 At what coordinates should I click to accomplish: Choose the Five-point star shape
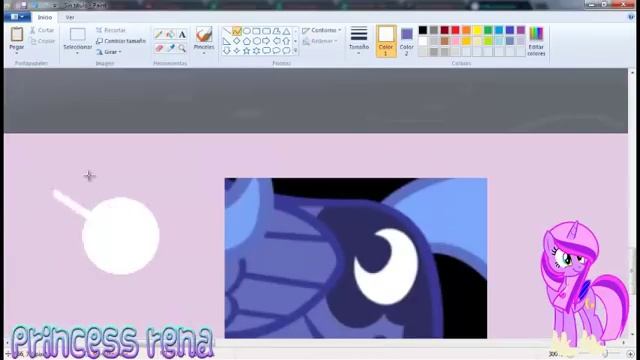(247, 51)
